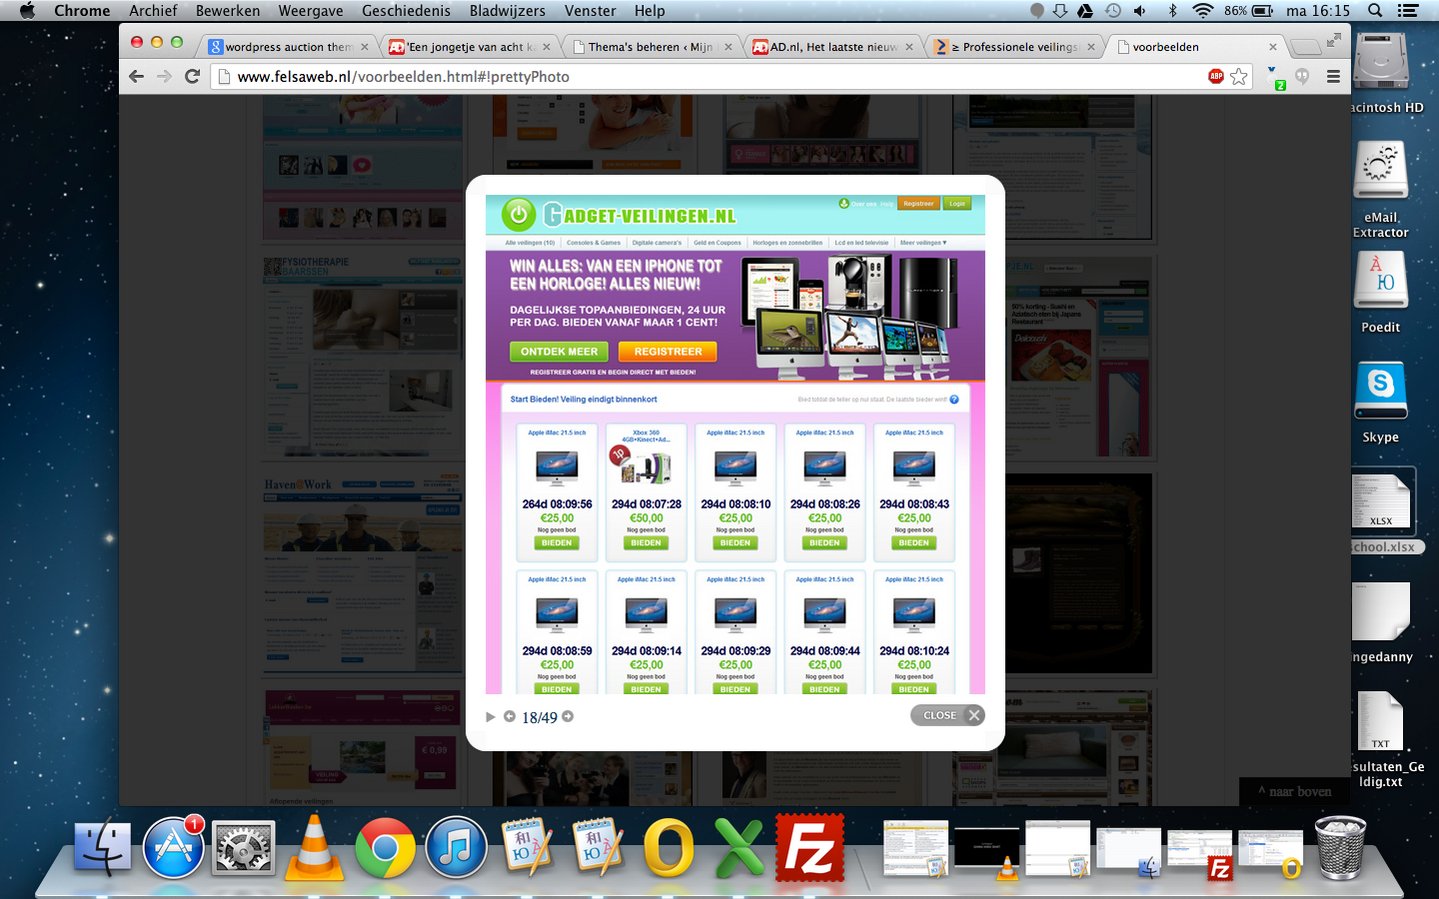The image size is (1439, 899).
Task: Click BIEDEN under the Xbox 360 auction
Action: 646,543
